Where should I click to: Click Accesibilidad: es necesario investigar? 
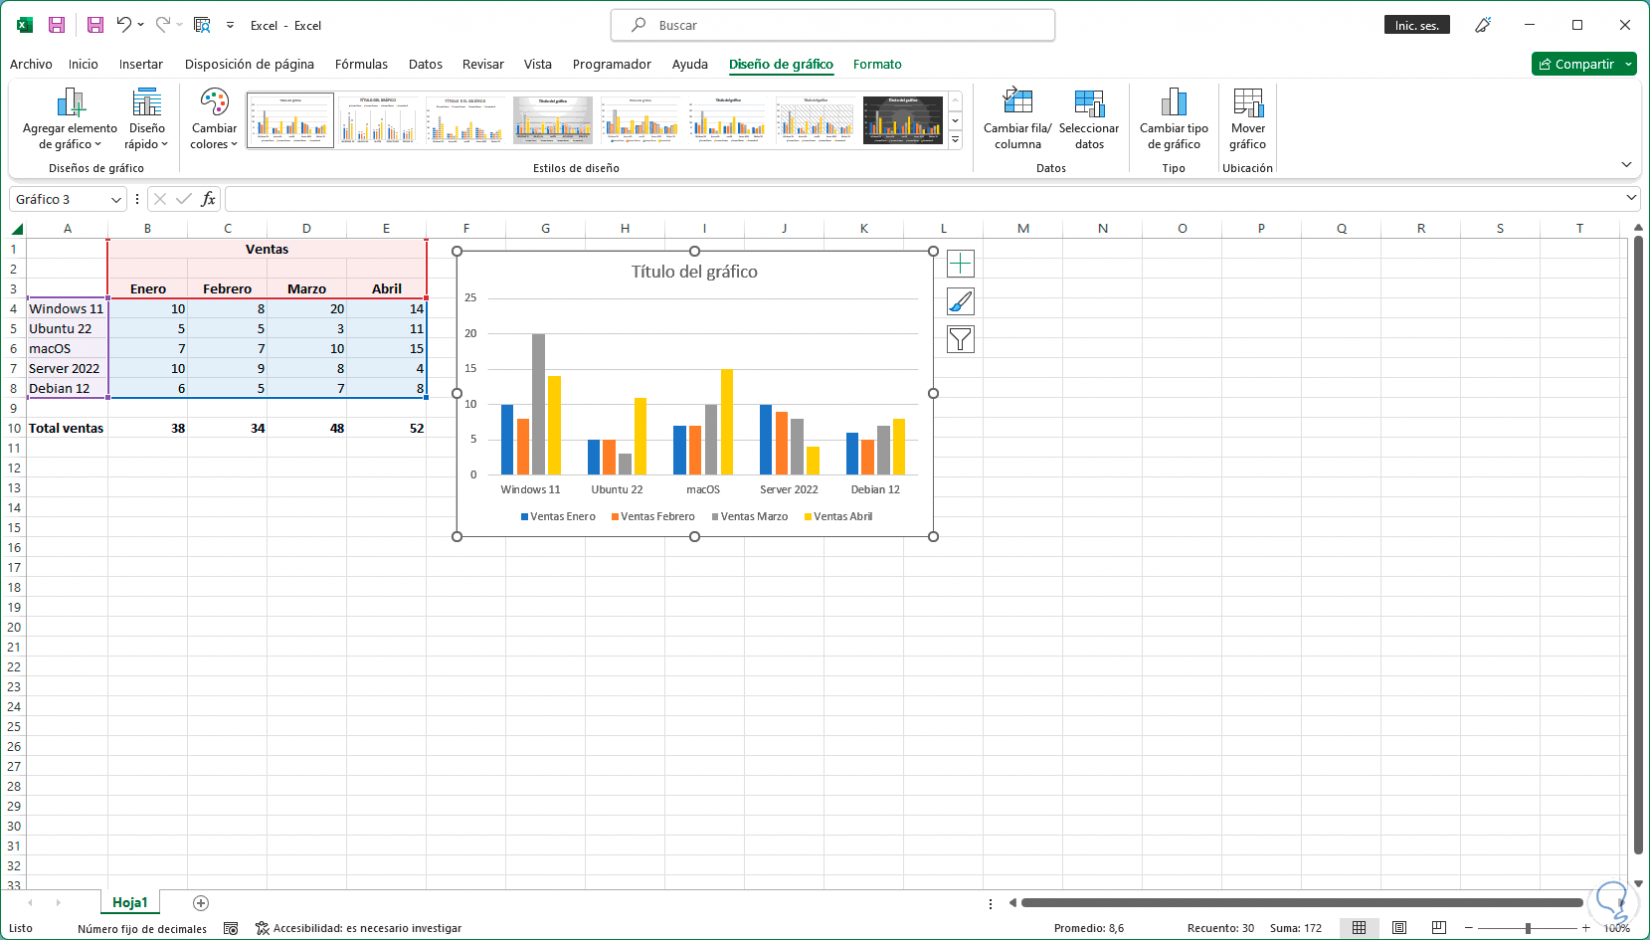click(x=358, y=928)
